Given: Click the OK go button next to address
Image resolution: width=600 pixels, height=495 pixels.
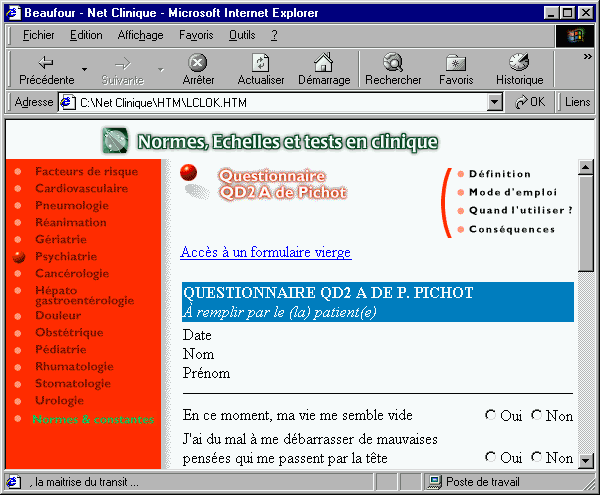Looking at the screenshot, I should click(530, 102).
